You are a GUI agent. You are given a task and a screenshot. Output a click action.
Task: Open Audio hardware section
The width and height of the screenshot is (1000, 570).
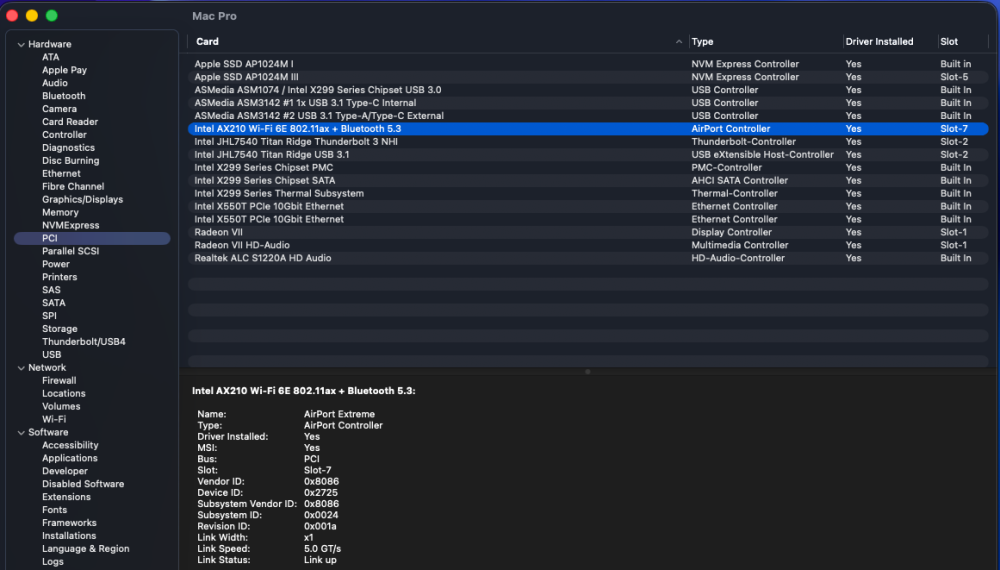click(x=55, y=83)
